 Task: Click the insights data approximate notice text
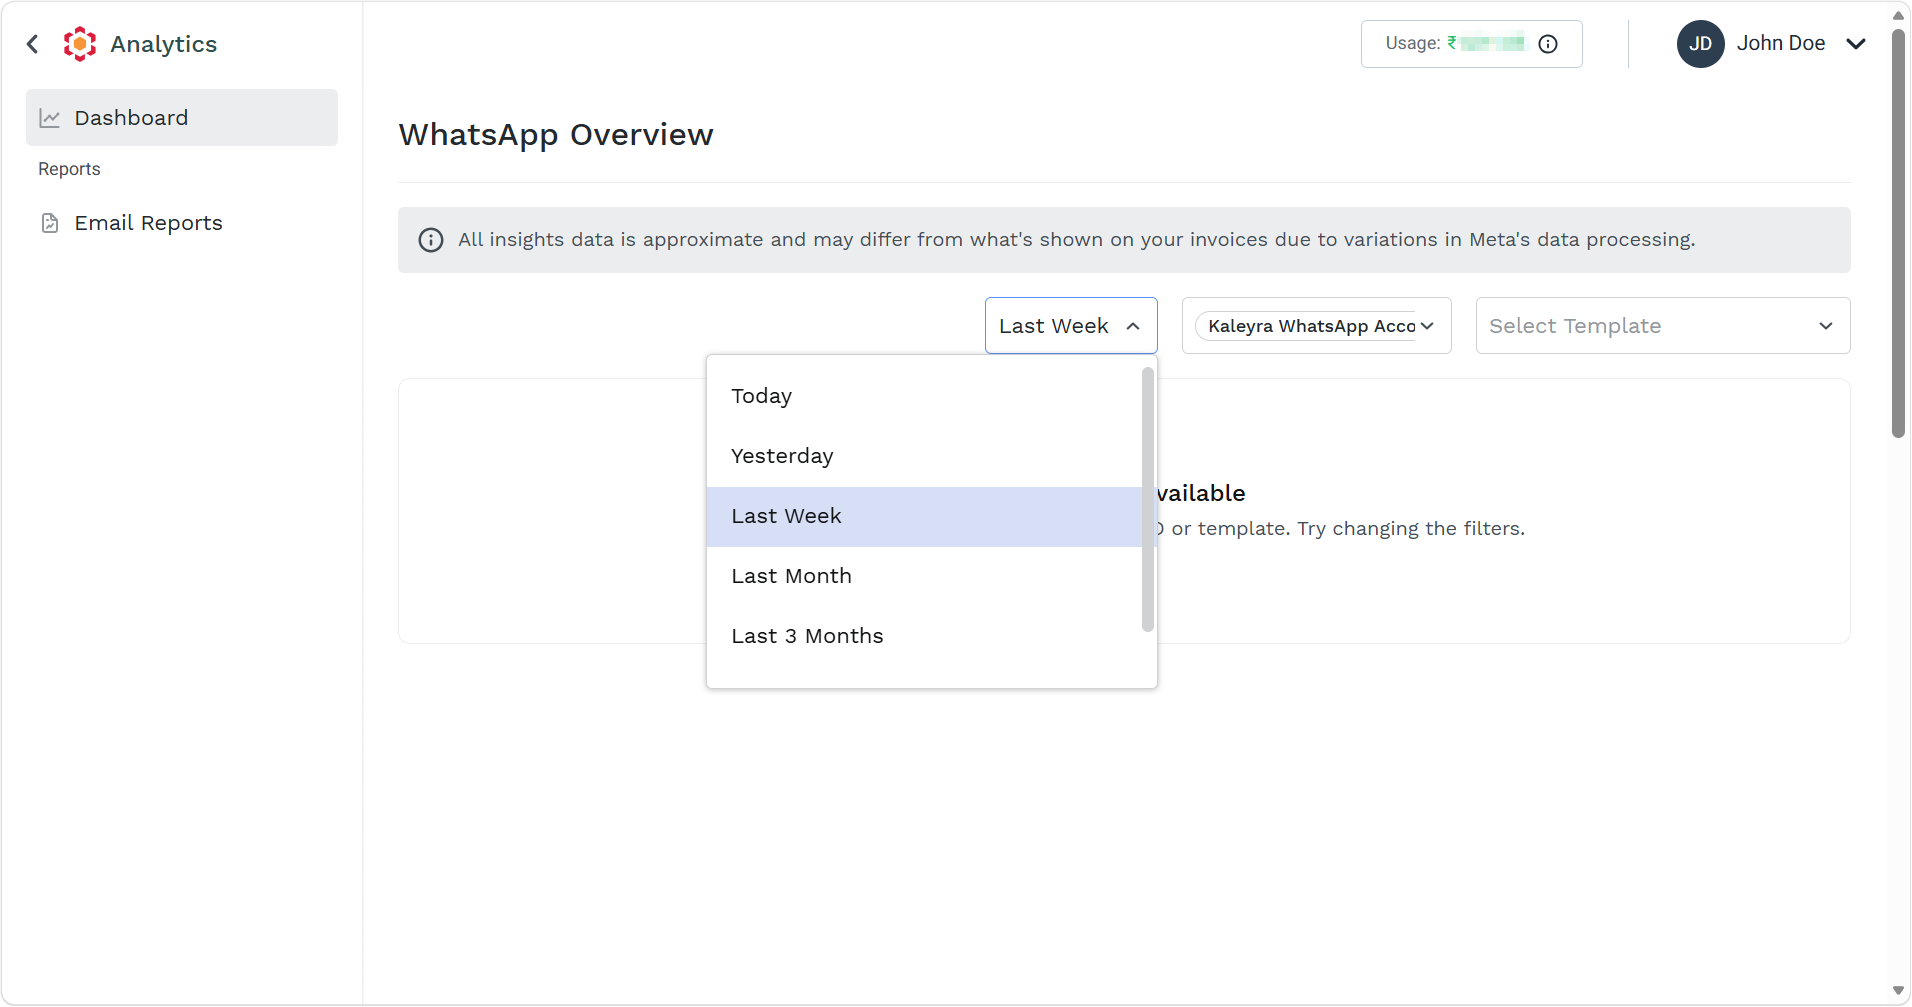[x=1076, y=240]
